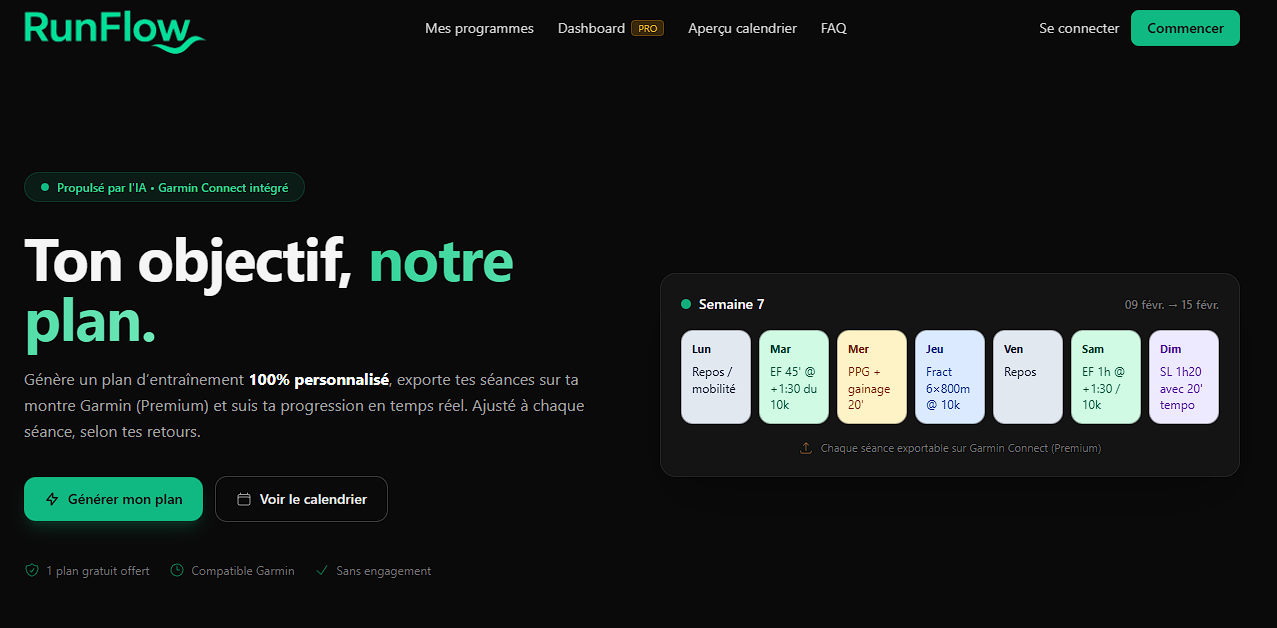
Task: Open Aperçu calendrier in the navigation
Action: tap(742, 28)
